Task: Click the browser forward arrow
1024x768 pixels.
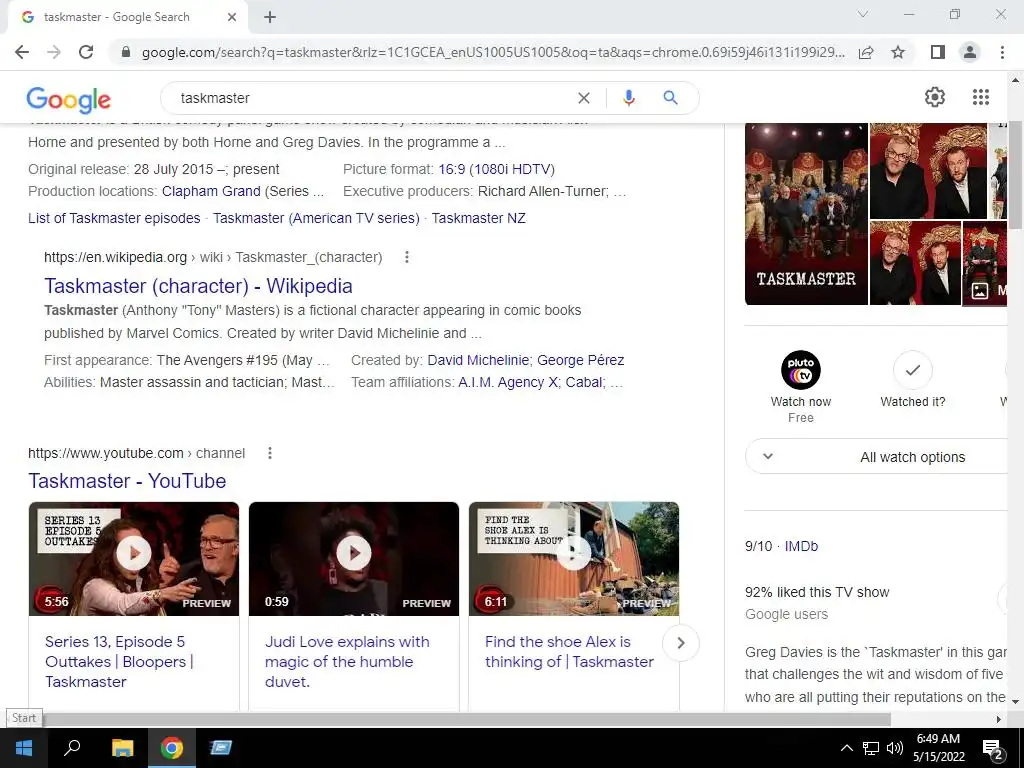Action: (x=54, y=52)
